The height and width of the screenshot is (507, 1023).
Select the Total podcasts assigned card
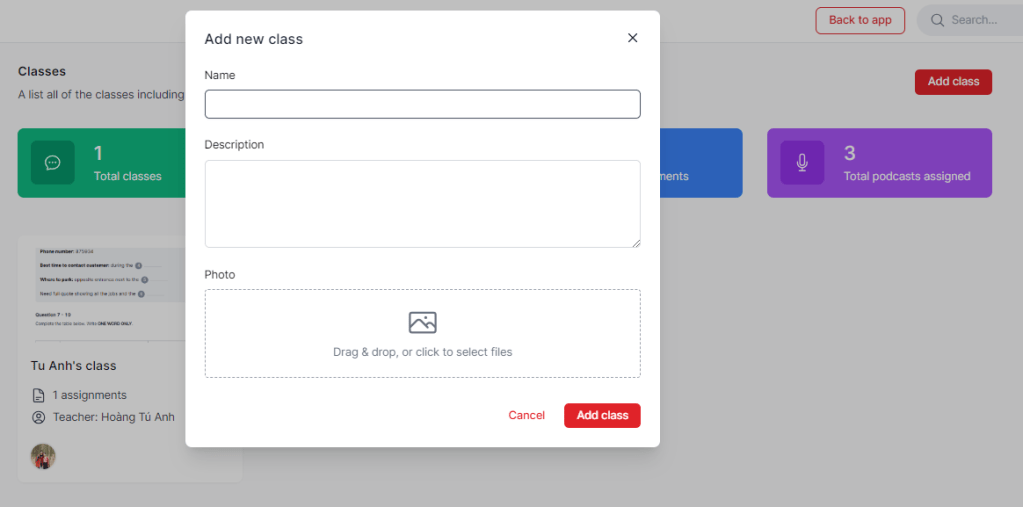pos(879,163)
